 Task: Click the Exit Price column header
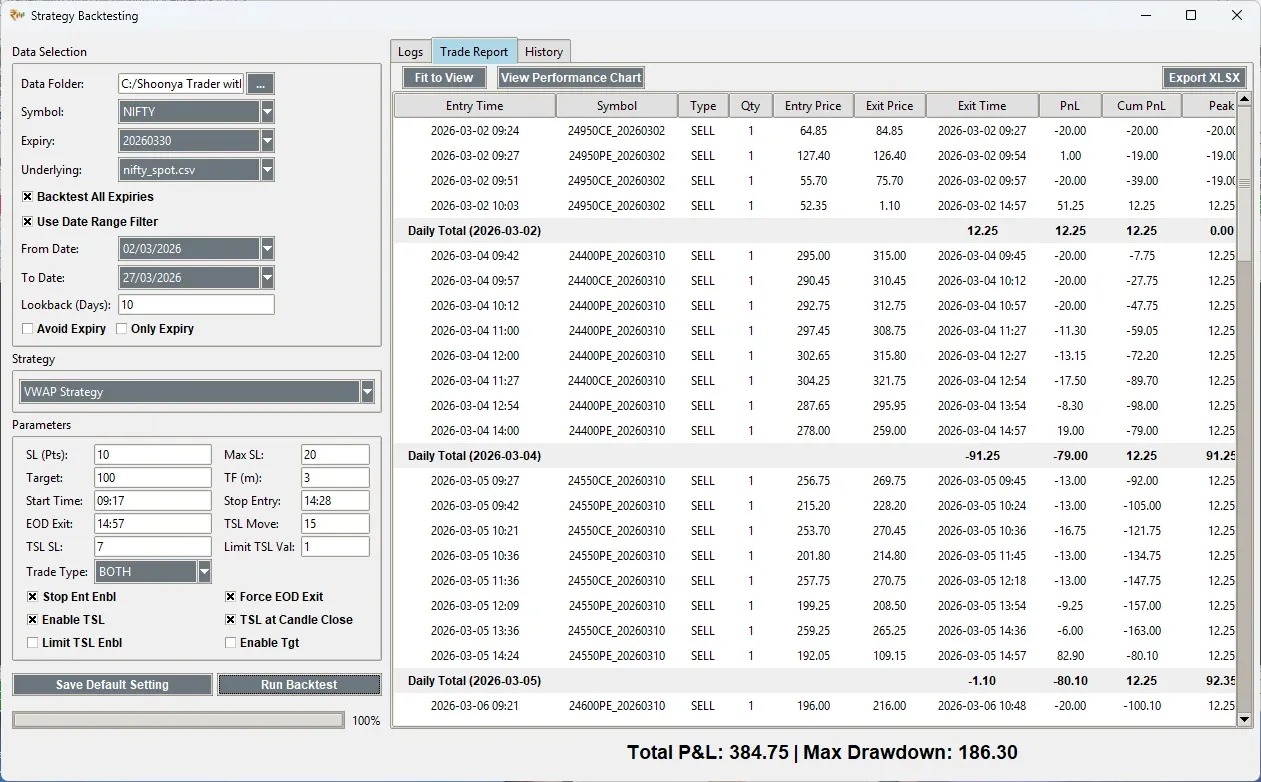pos(890,106)
